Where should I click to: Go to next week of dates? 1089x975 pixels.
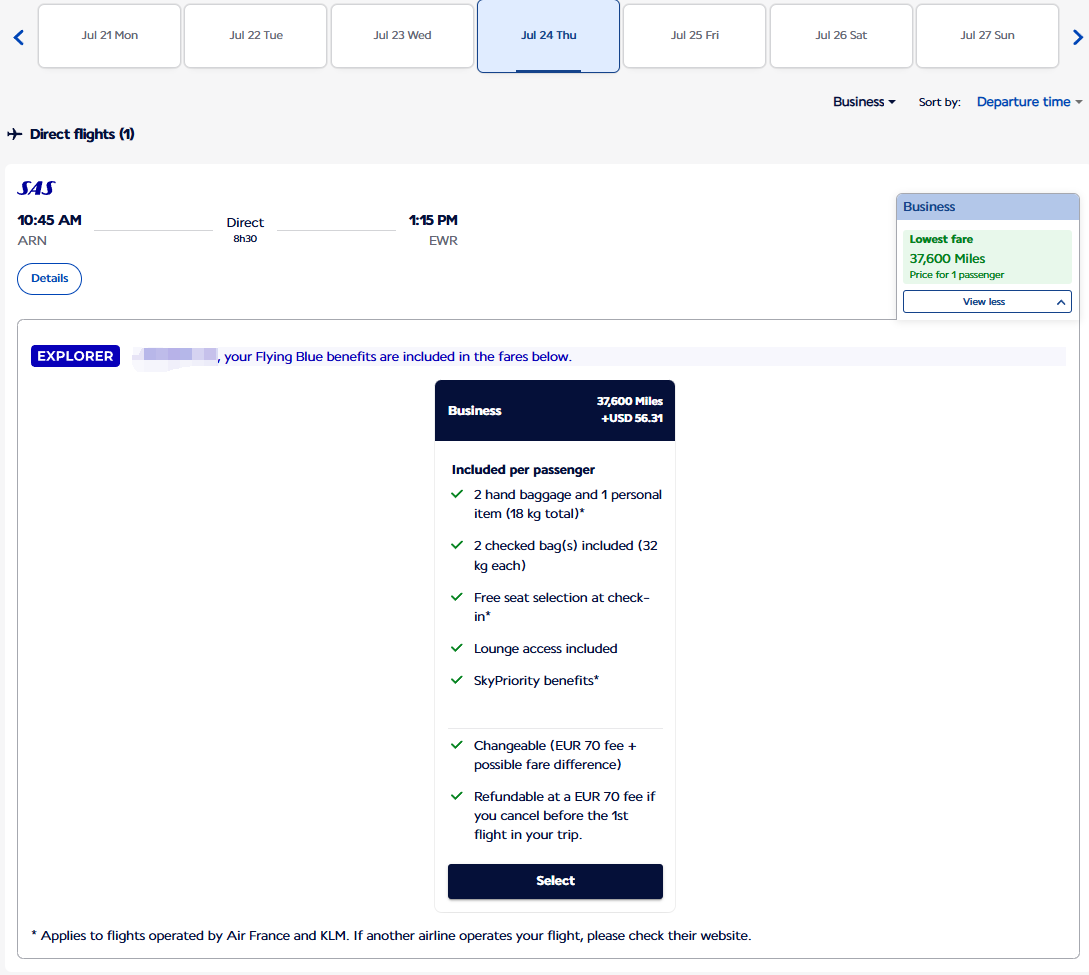click(x=1077, y=38)
